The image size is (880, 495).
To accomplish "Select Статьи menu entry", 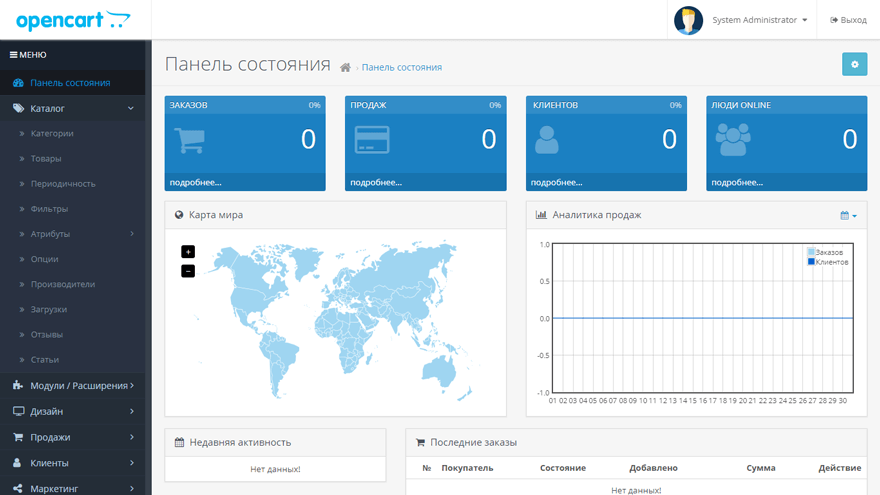I will pyautogui.click(x=45, y=360).
